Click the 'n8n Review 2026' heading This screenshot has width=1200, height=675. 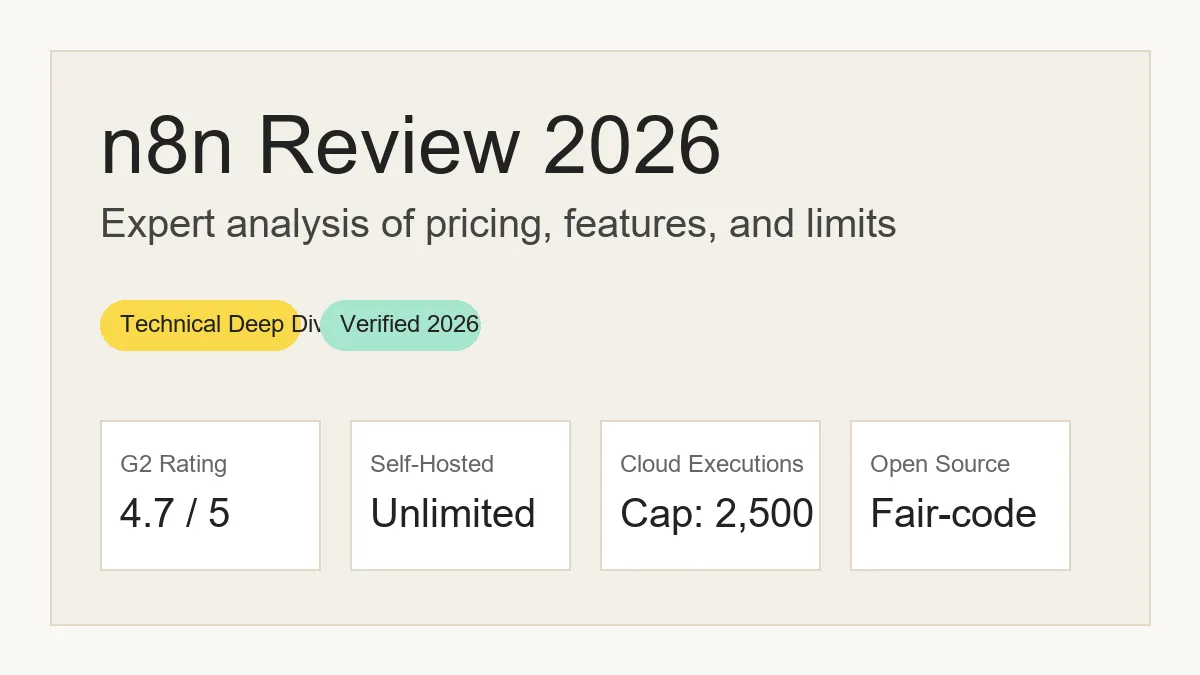click(411, 146)
